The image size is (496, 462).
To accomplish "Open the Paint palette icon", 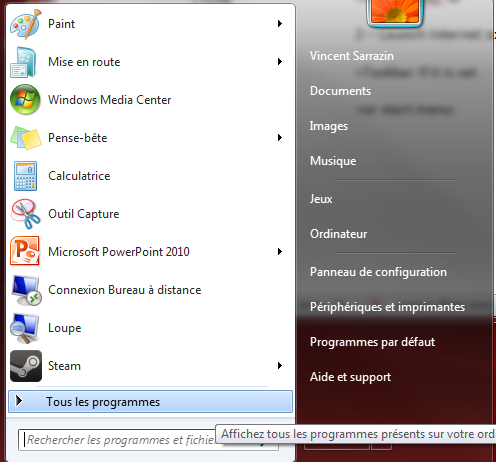I will coord(26,24).
